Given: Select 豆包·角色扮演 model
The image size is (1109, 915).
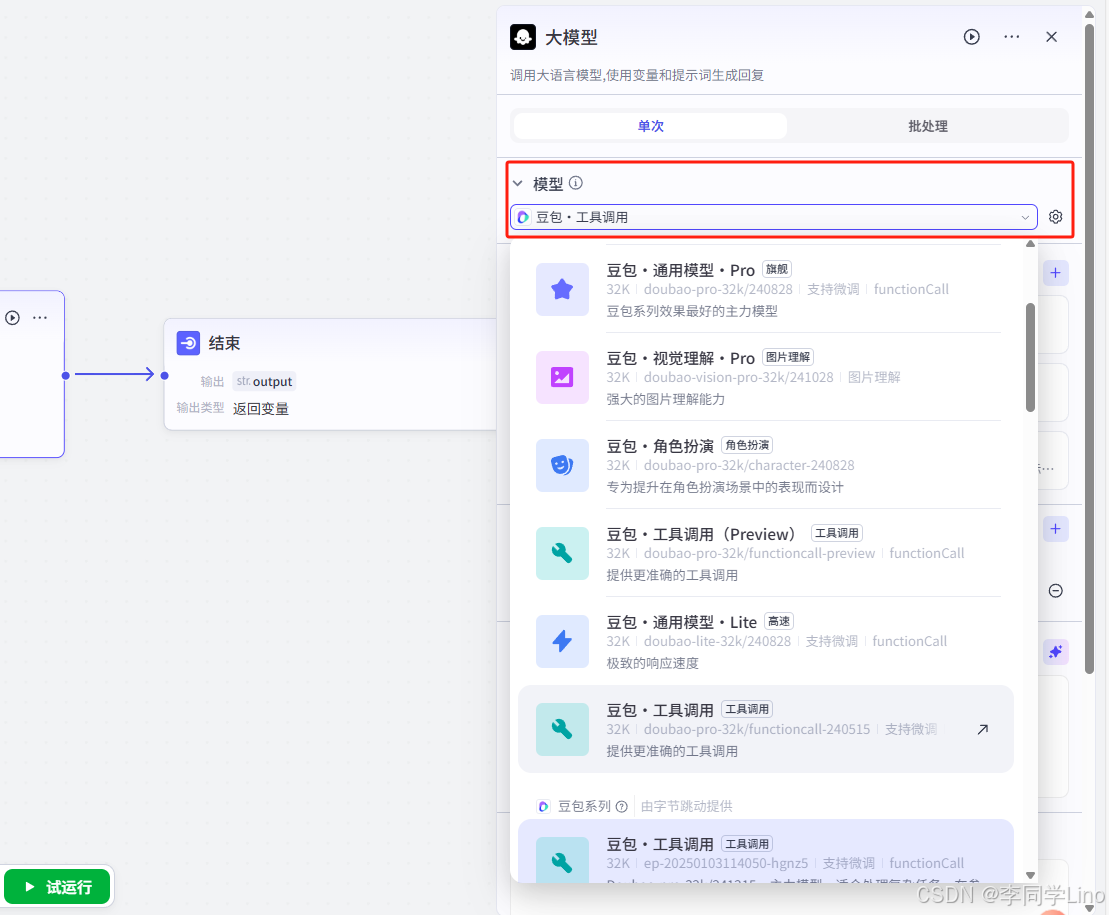Looking at the screenshot, I should (767, 465).
